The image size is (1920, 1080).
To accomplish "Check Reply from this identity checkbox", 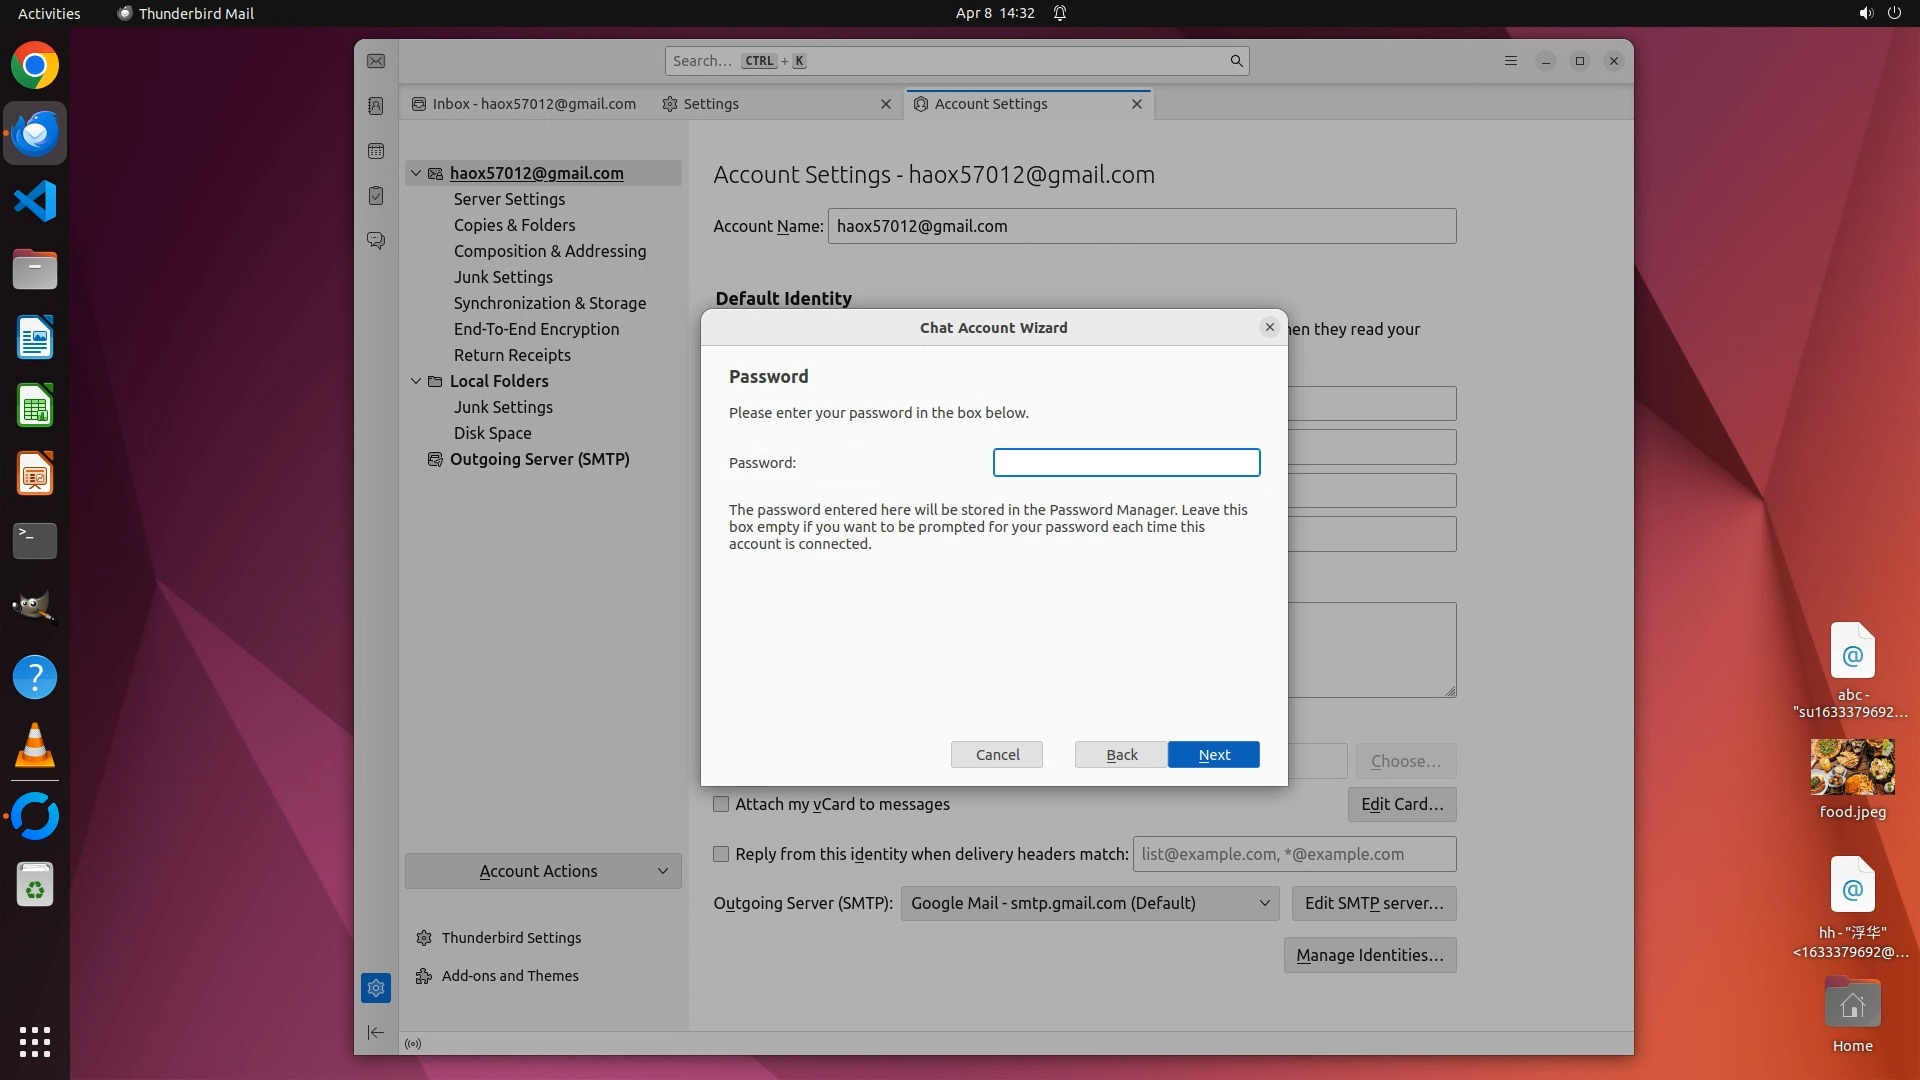I will pos(721,854).
